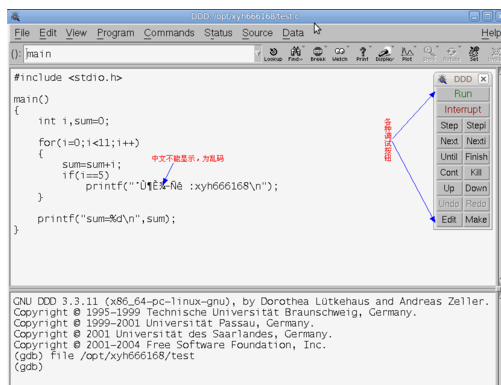Screen dimensions: 501x385
Task: Open the Data menu
Action: 293,33
